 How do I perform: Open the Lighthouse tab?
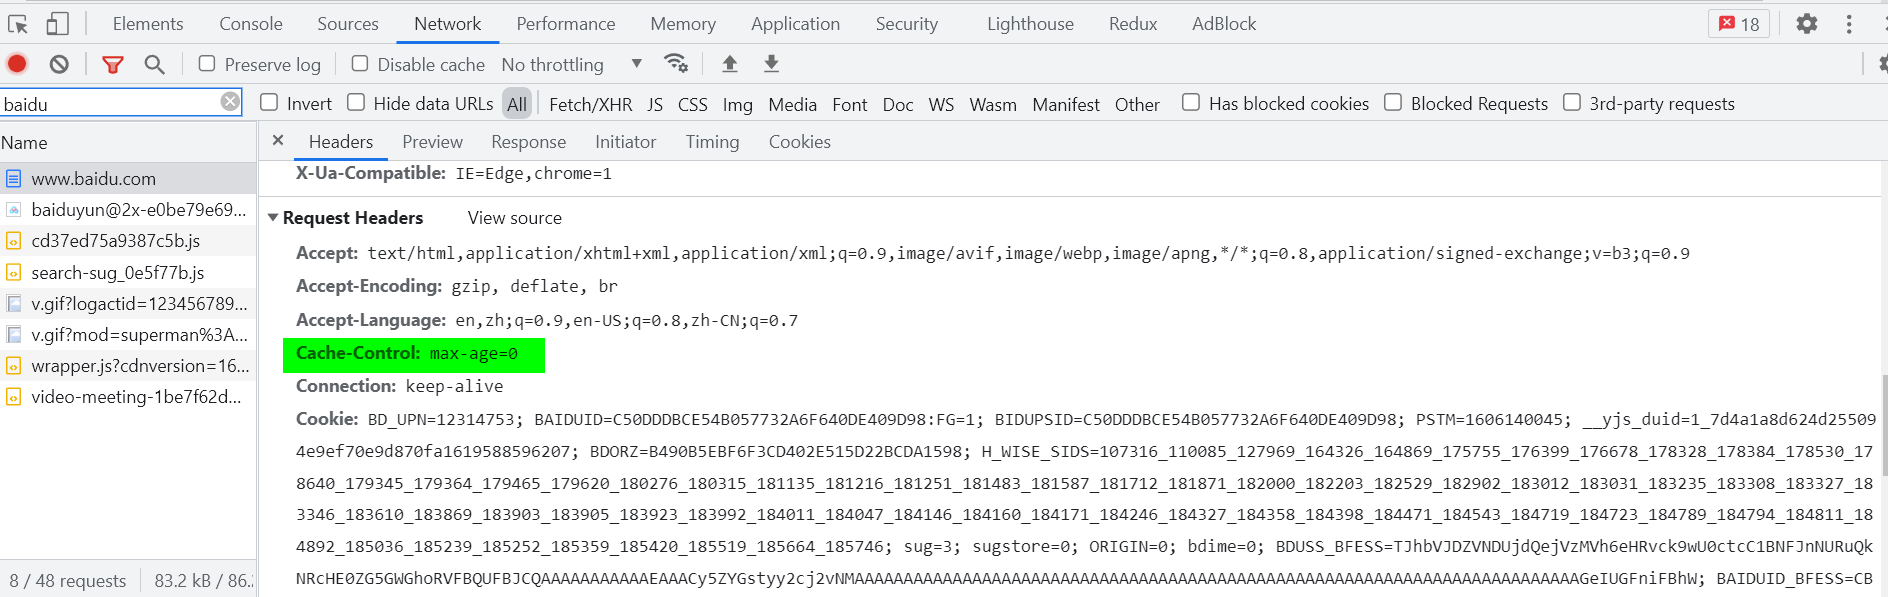click(x=1030, y=24)
